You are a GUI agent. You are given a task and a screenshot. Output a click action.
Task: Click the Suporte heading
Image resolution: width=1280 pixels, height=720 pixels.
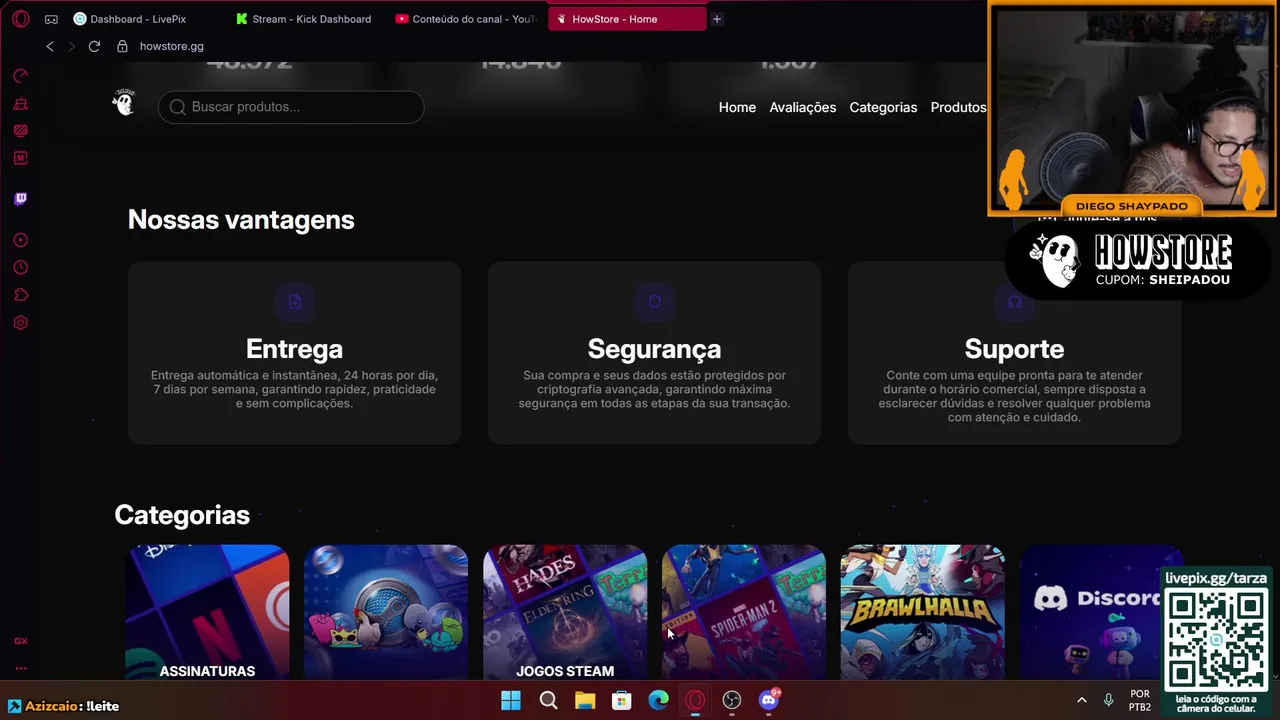pos(1014,348)
